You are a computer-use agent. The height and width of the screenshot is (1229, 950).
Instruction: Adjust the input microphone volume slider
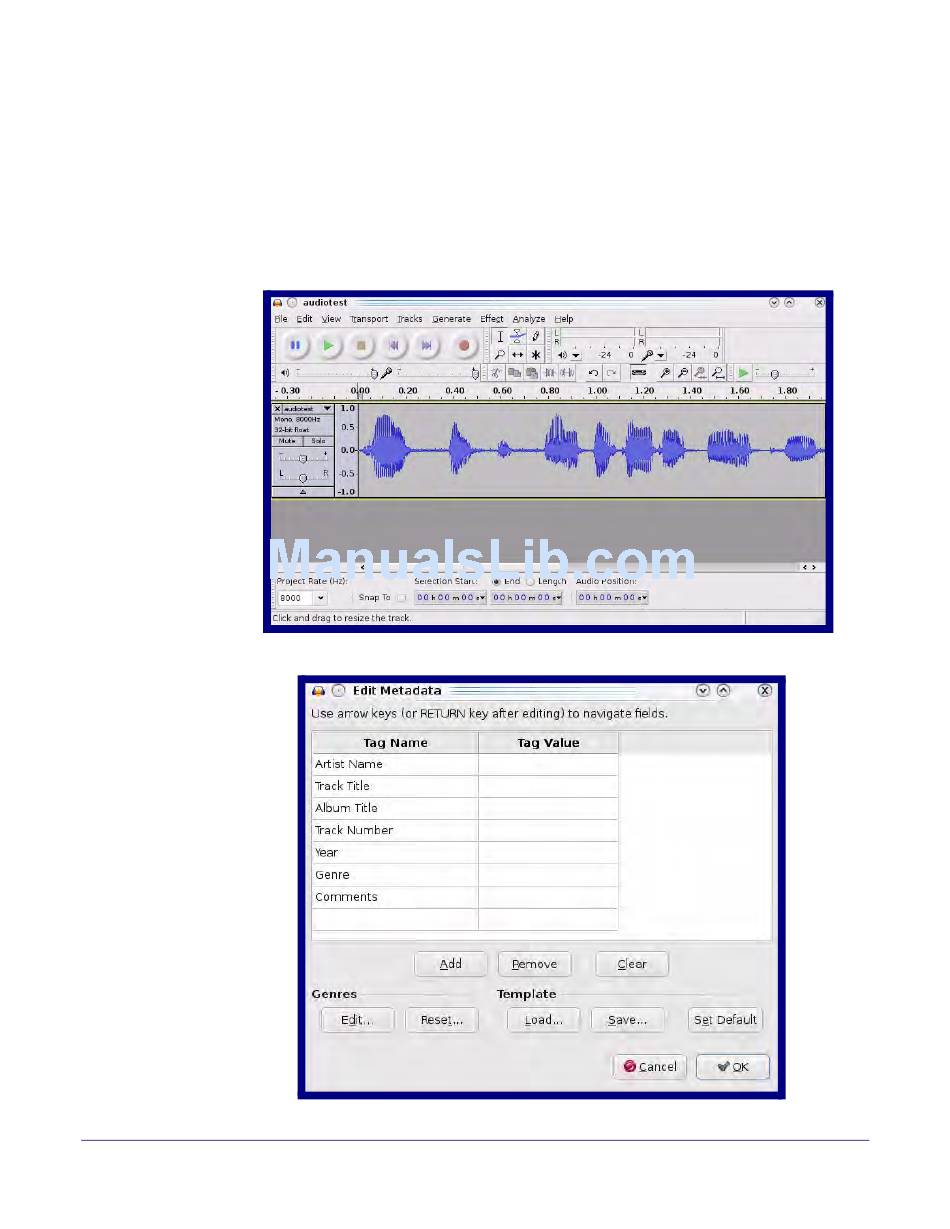pos(437,372)
